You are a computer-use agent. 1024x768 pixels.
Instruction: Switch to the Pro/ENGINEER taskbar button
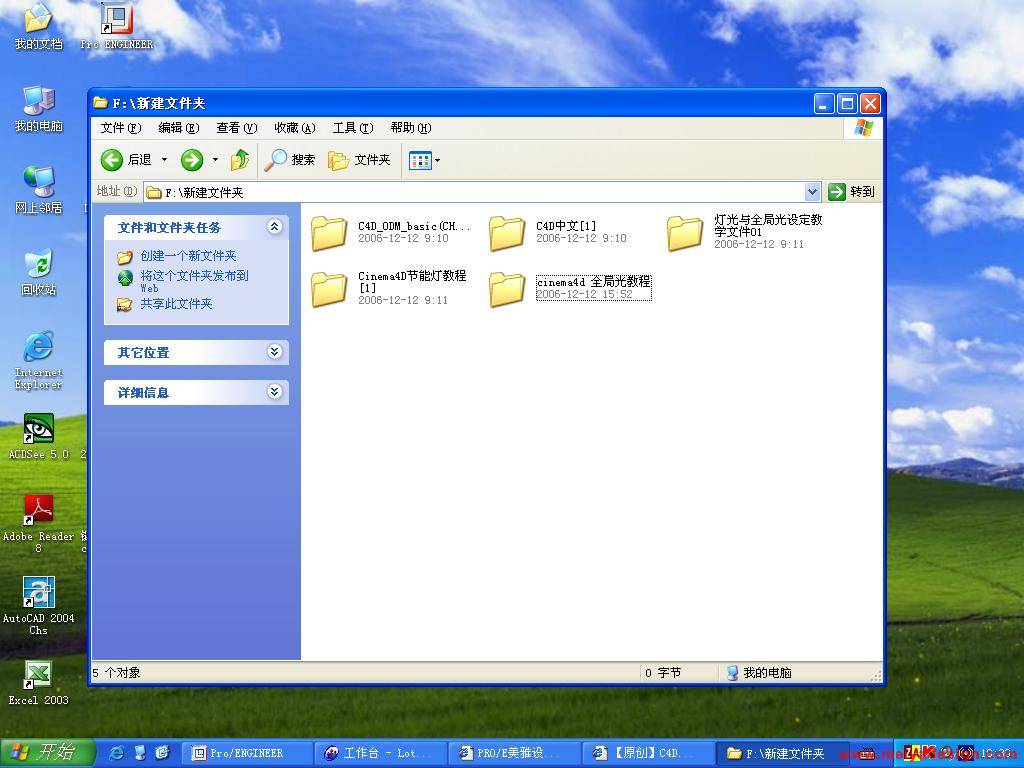pos(247,753)
